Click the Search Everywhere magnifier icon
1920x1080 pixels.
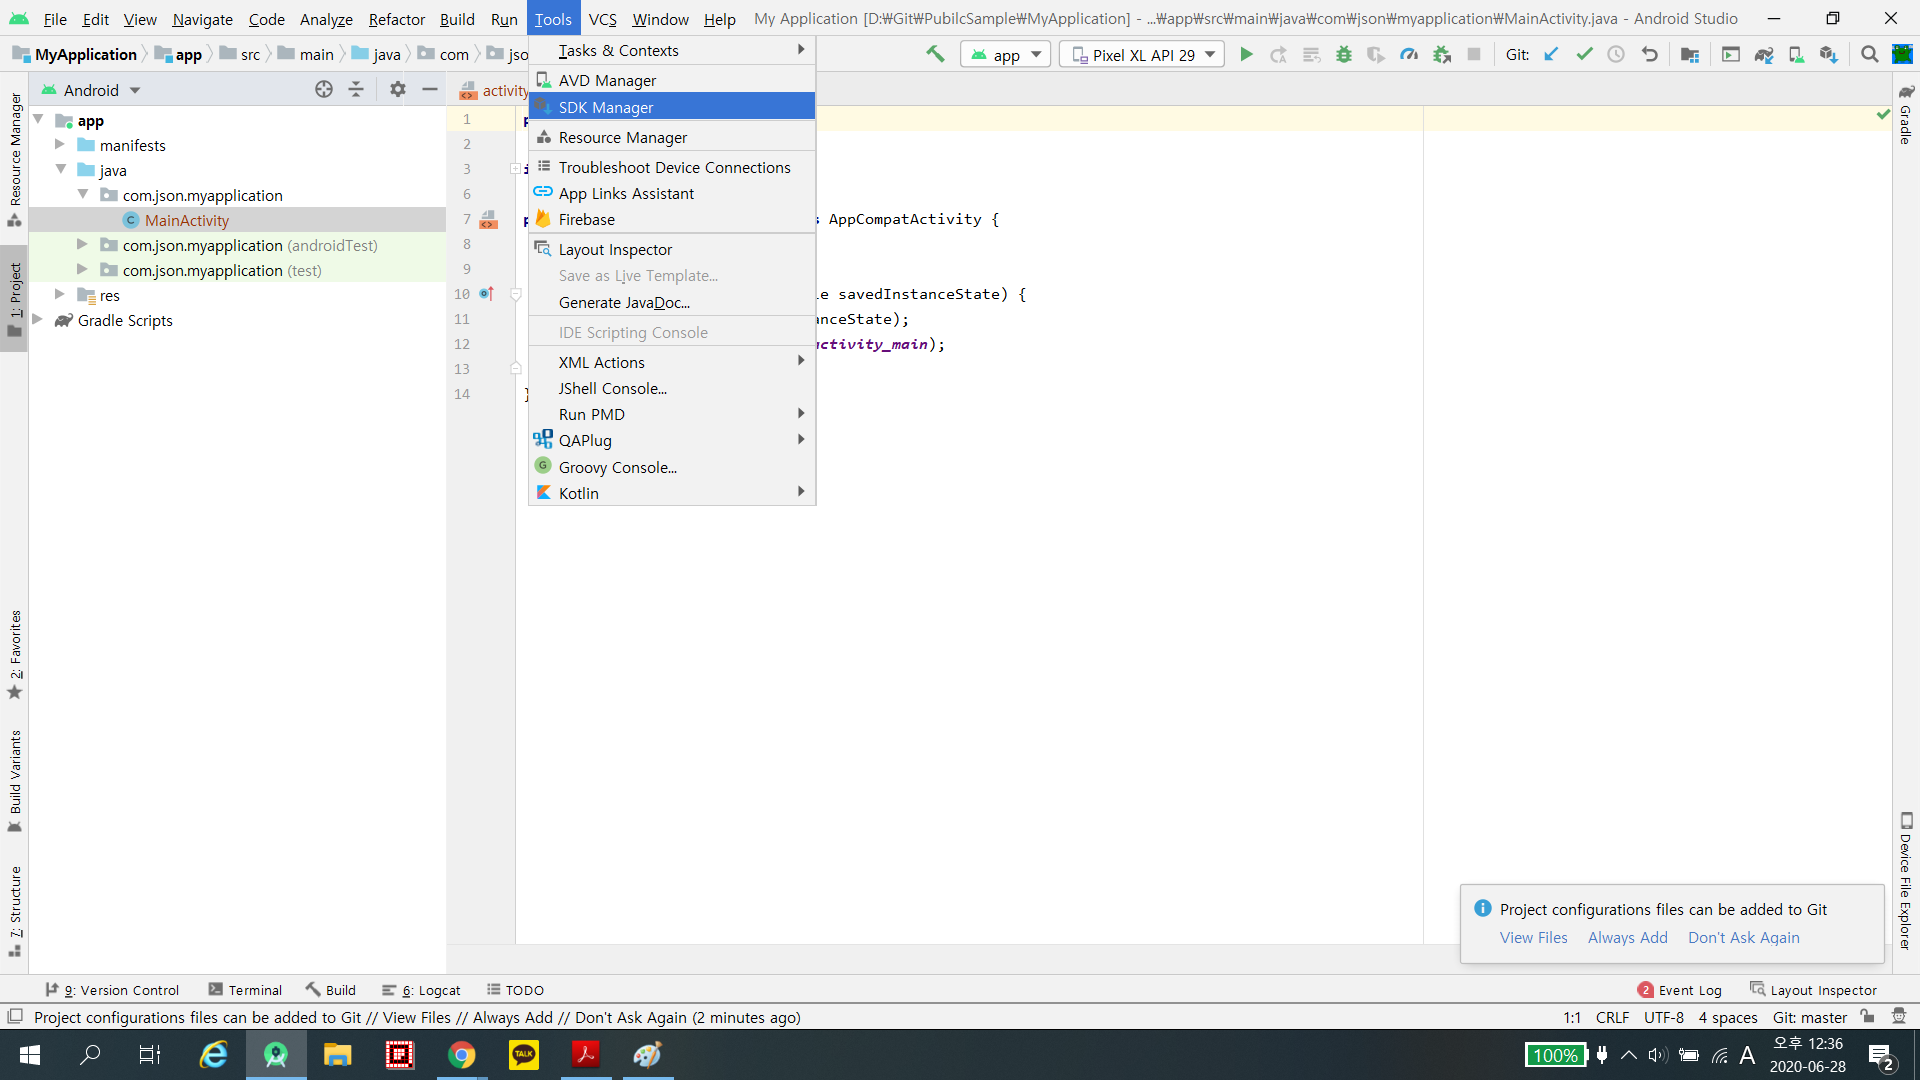[x=1869, y=54]
